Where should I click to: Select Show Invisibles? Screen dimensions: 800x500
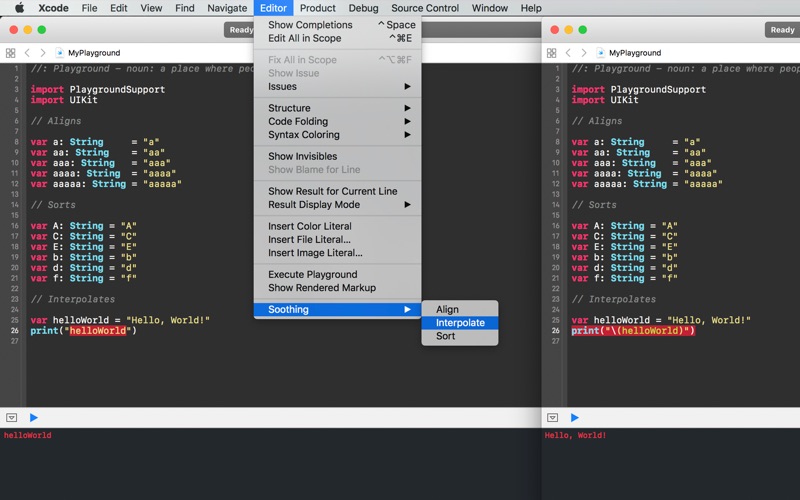[x=337, y=156]
